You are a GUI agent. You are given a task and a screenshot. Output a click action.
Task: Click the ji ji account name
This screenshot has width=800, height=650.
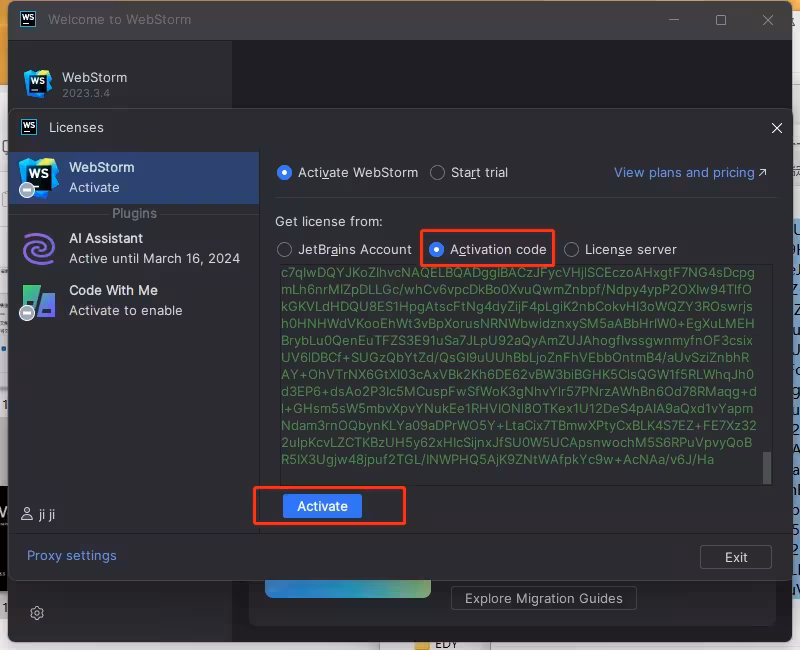click(47, 514)
